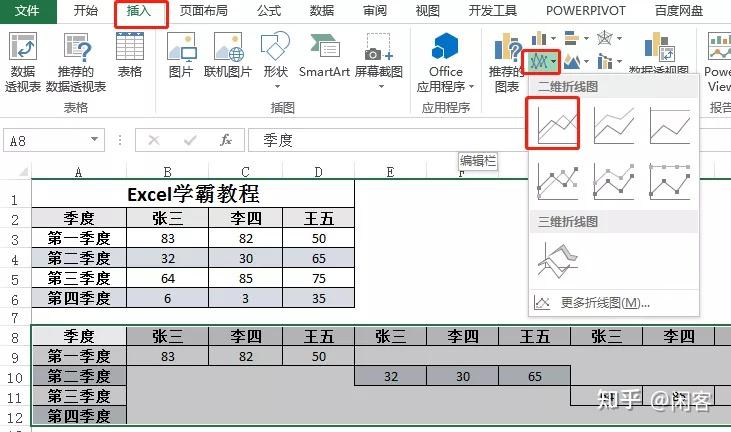
Task: Open the 文件 File tab
Action: pos(27,11)
